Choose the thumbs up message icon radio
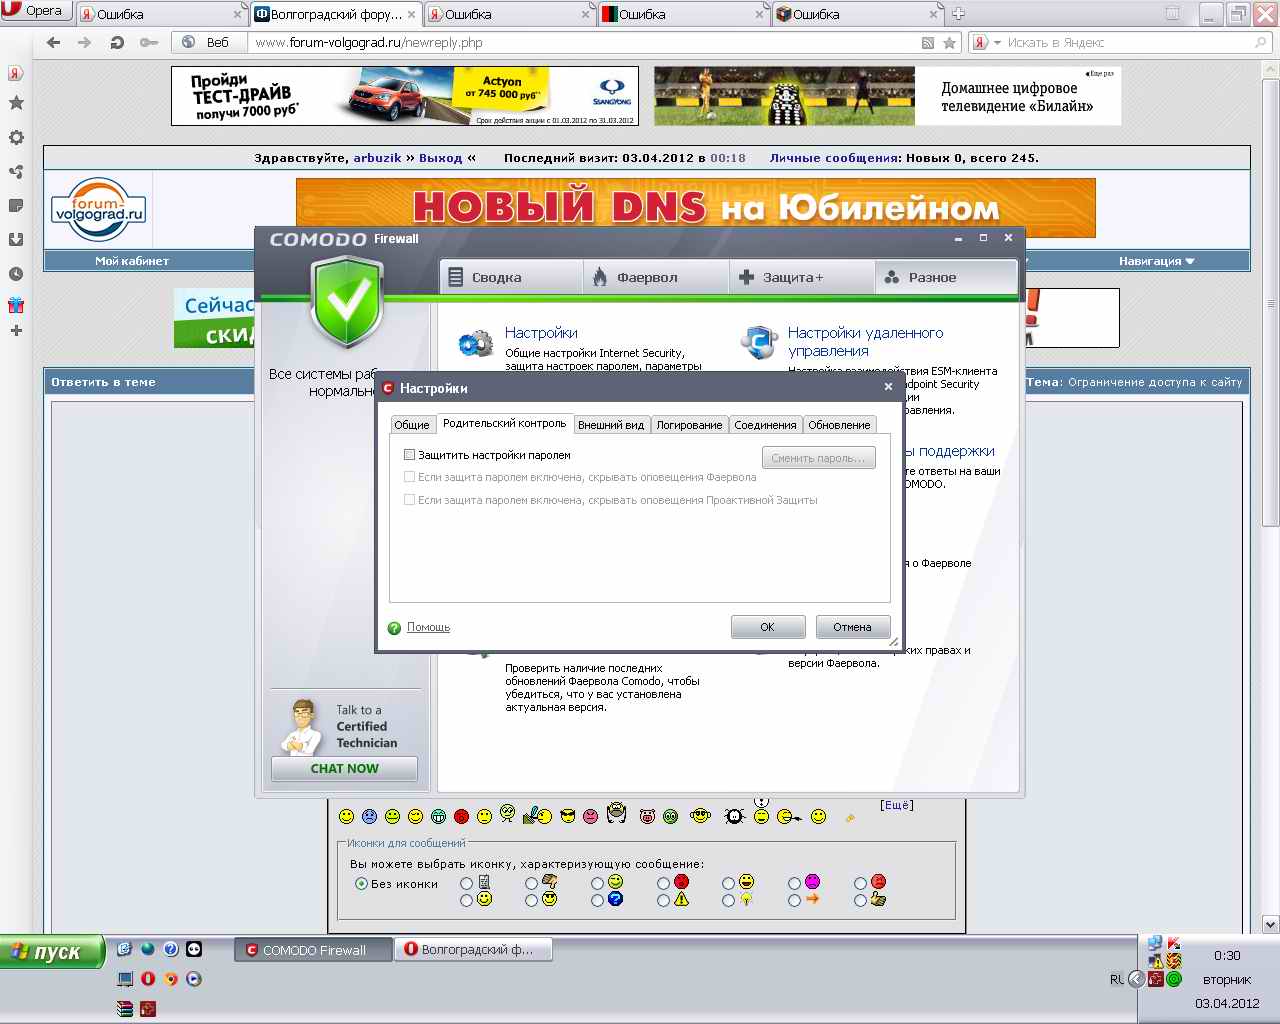The height and width of the screenshot is (1024, 1280). pos(860,900)
